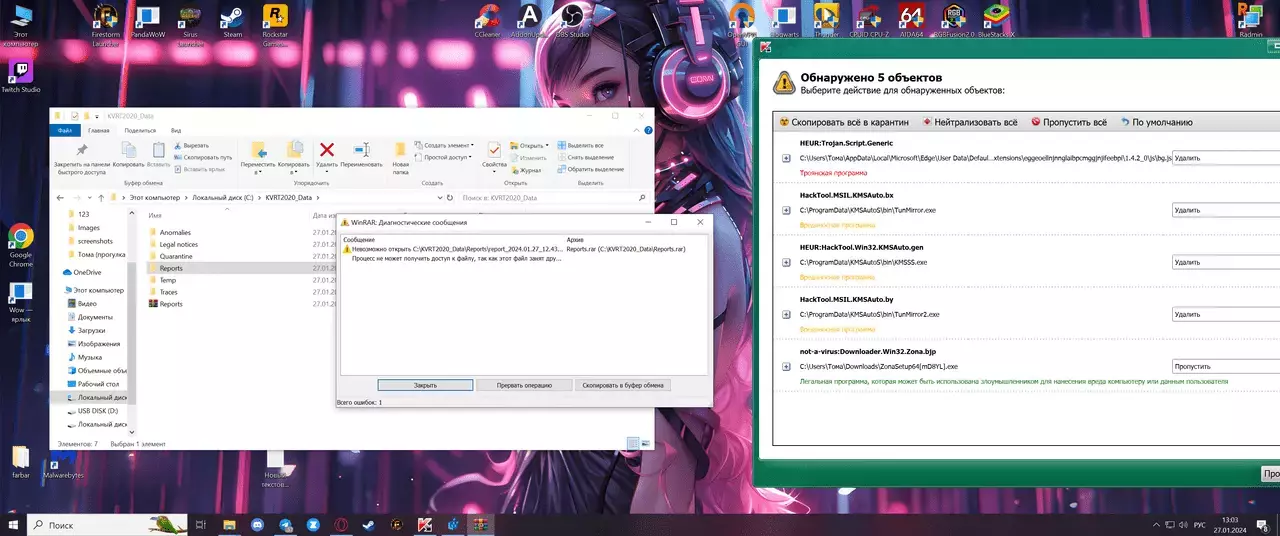
Task: Select the Anomalies folder in file list
Action: point(175,232)
